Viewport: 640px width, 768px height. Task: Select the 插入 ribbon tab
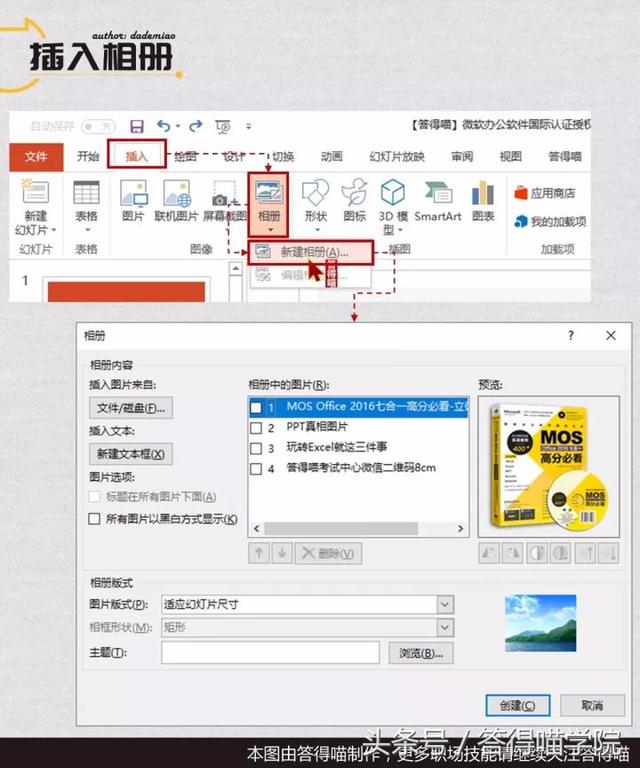137,156
